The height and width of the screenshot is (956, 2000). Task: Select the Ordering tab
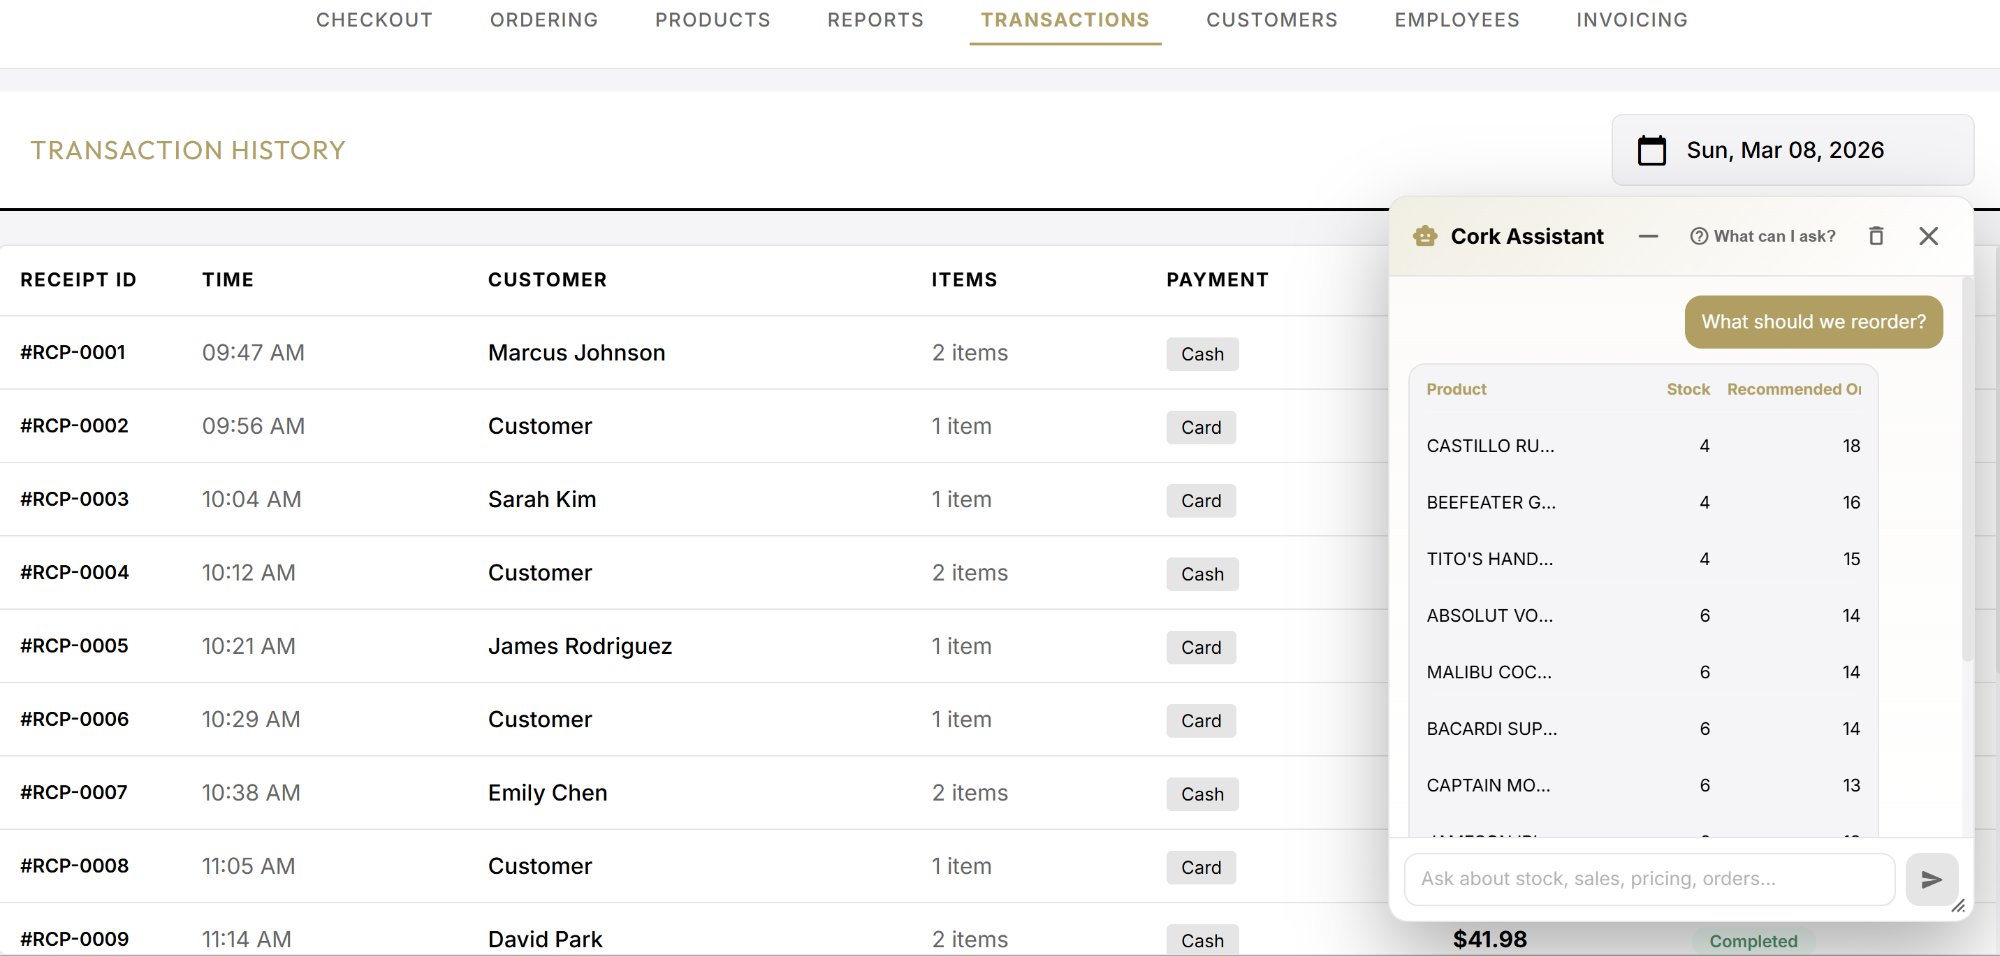[544, 19]
